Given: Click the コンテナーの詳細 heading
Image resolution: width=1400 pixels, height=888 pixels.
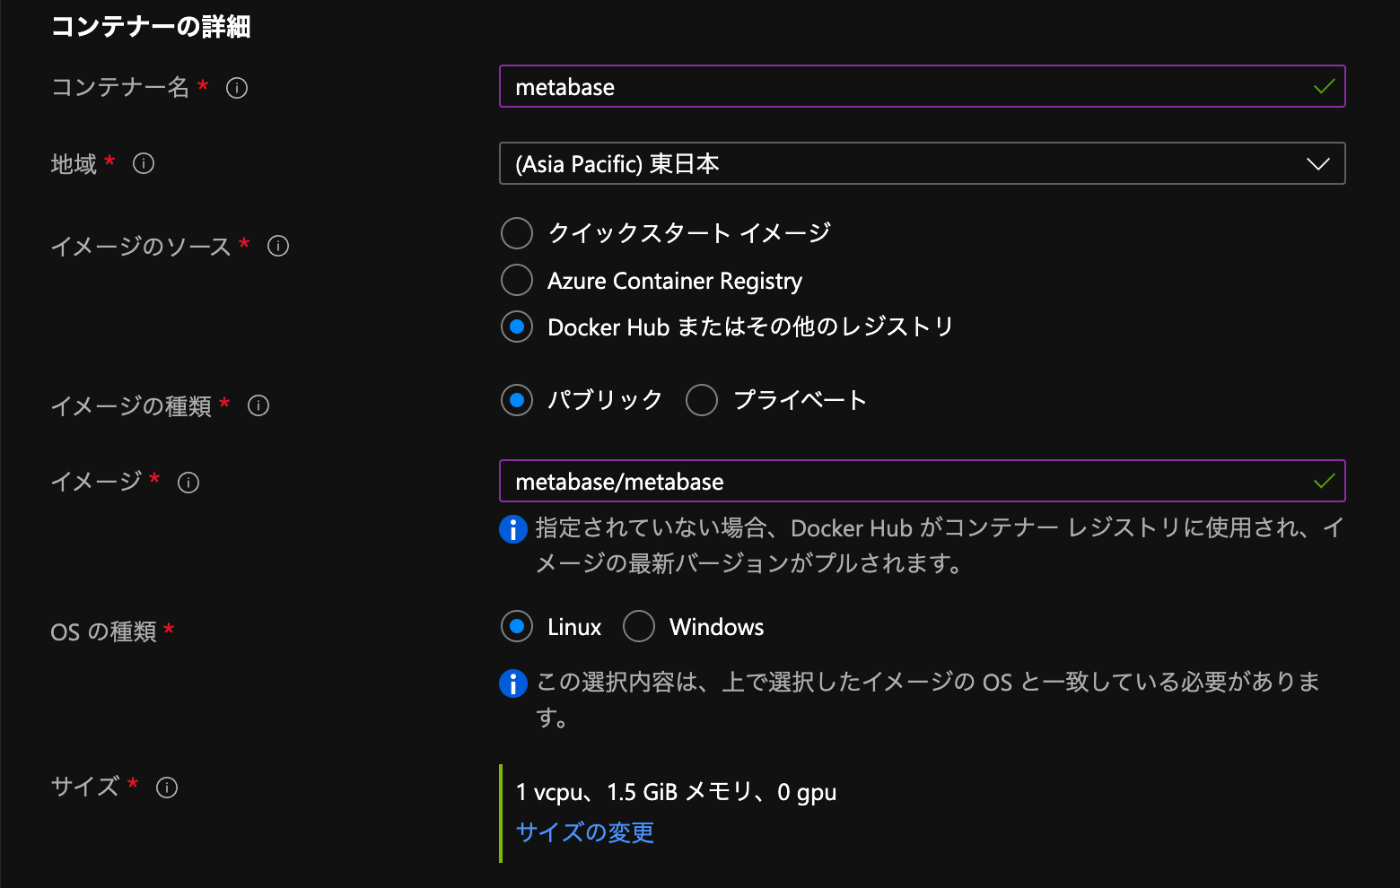Looking at the screenshot, I should click(150, 27).
